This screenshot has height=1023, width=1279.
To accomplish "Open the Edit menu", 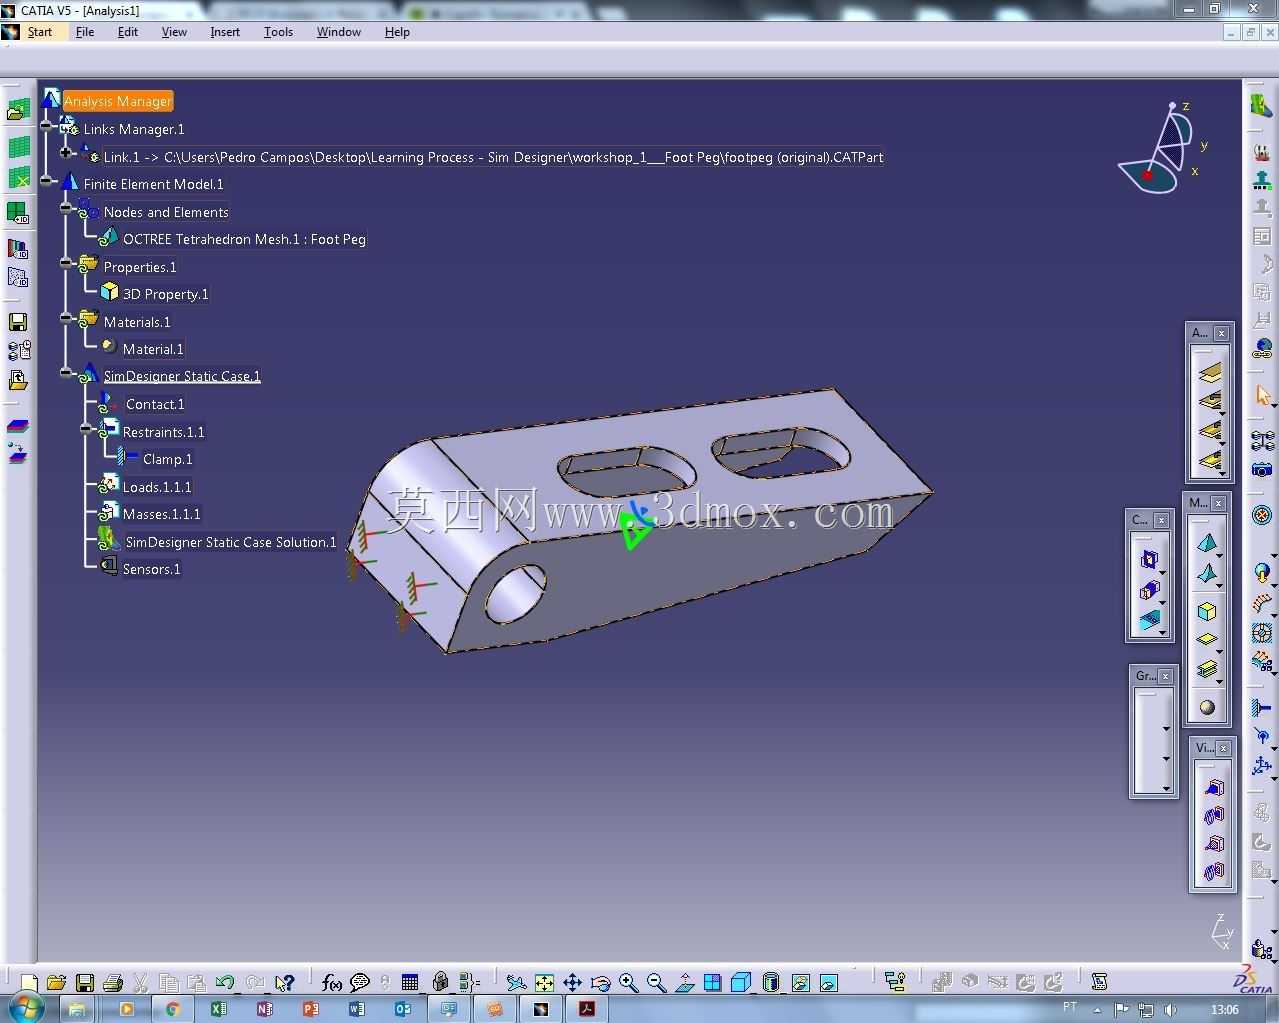I will pyautogui.click(x=128, y=32).
